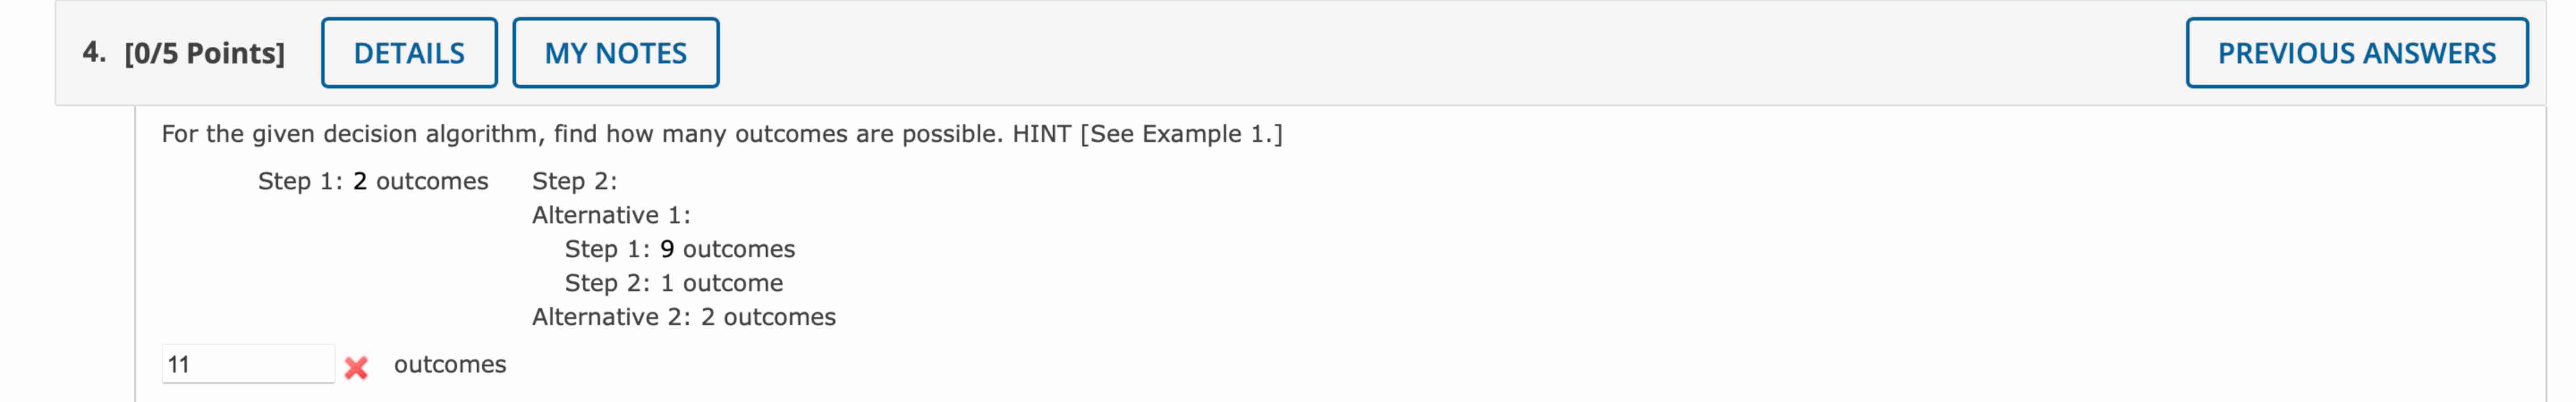Image resolution: width=2576 pixels, height=402 pixels.
Task: Click the Step 1: 2 outcomes text
Action: (372, 182)
